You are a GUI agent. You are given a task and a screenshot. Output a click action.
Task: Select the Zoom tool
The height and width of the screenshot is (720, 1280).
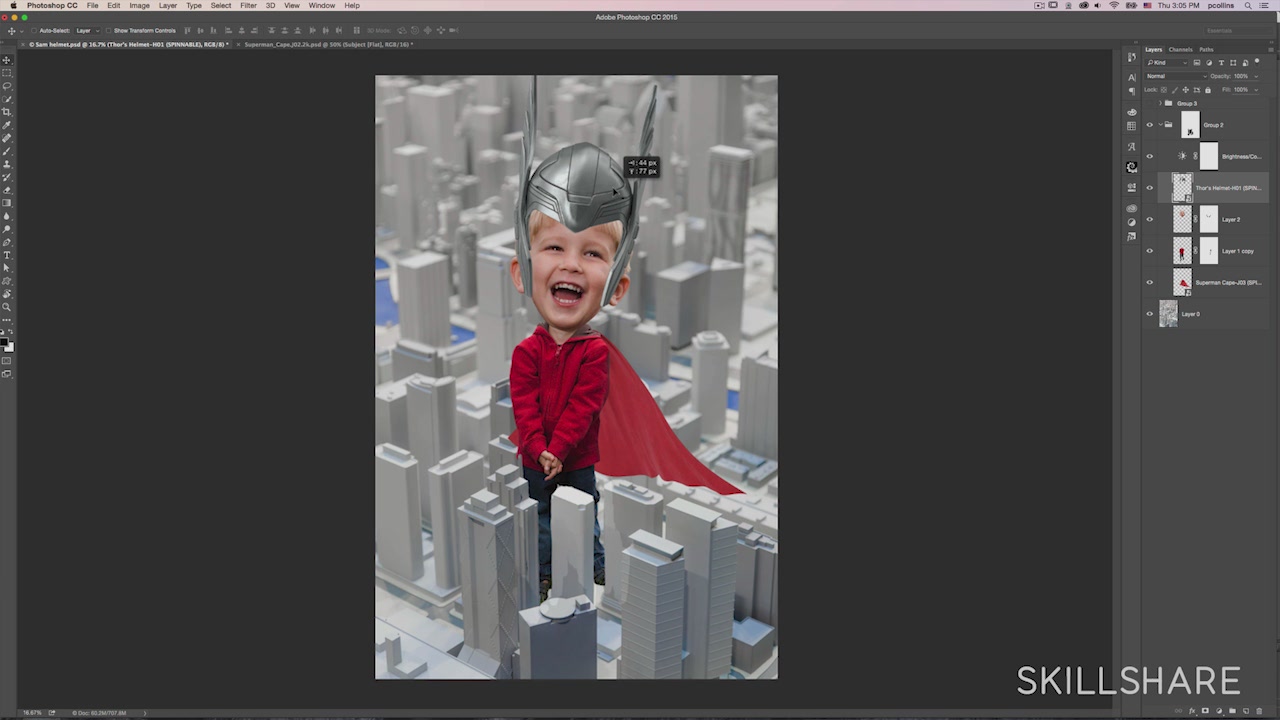click(7, 307)
